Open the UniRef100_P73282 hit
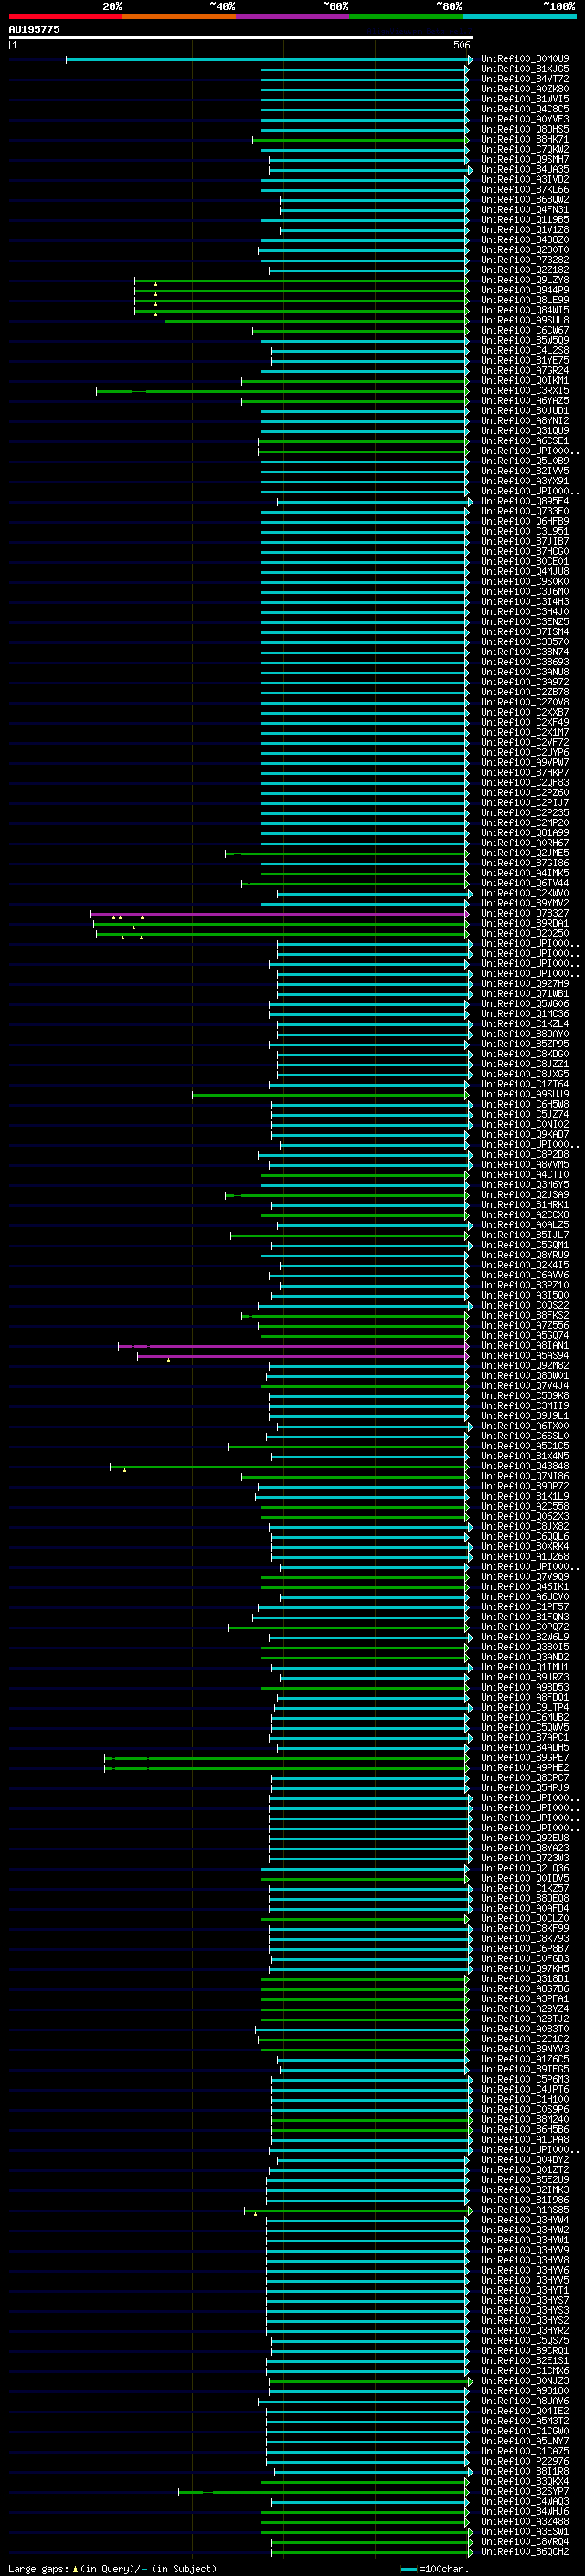Screen dimensions: 585x2576 click(525, 260)
